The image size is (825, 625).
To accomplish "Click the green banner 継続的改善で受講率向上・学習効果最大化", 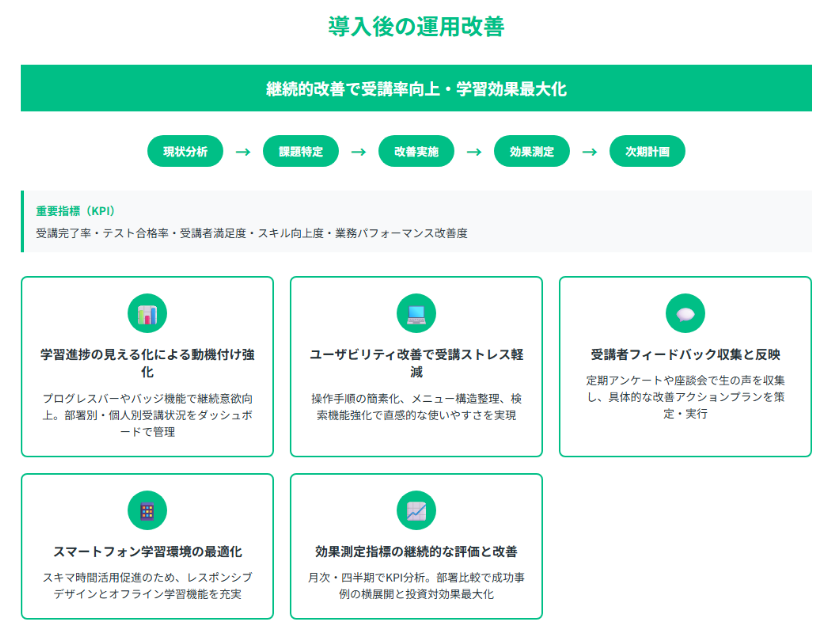I will click(416, 89).
